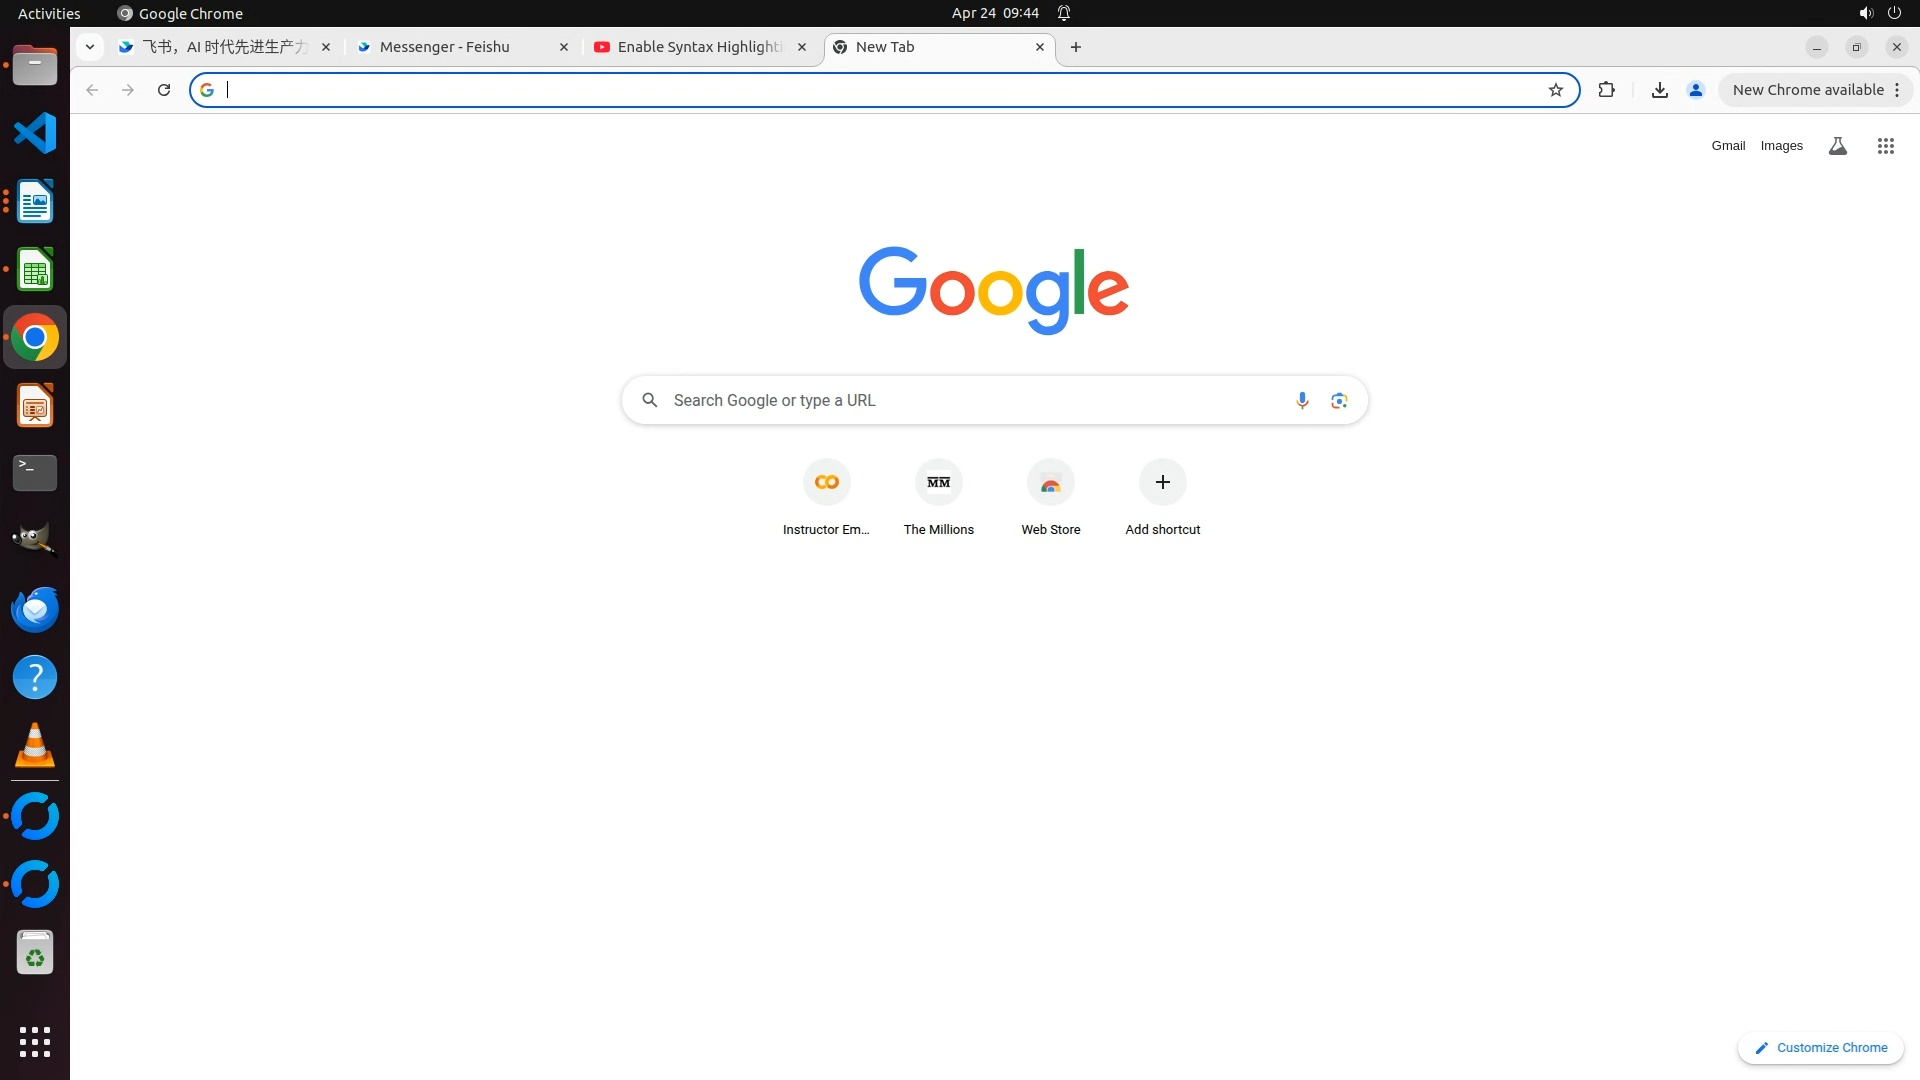The width and height of the screenshot is (1920, 1080).
Task: Open the New Chrome available menu
Action: pyautogui.click(x=1815, y=90)
